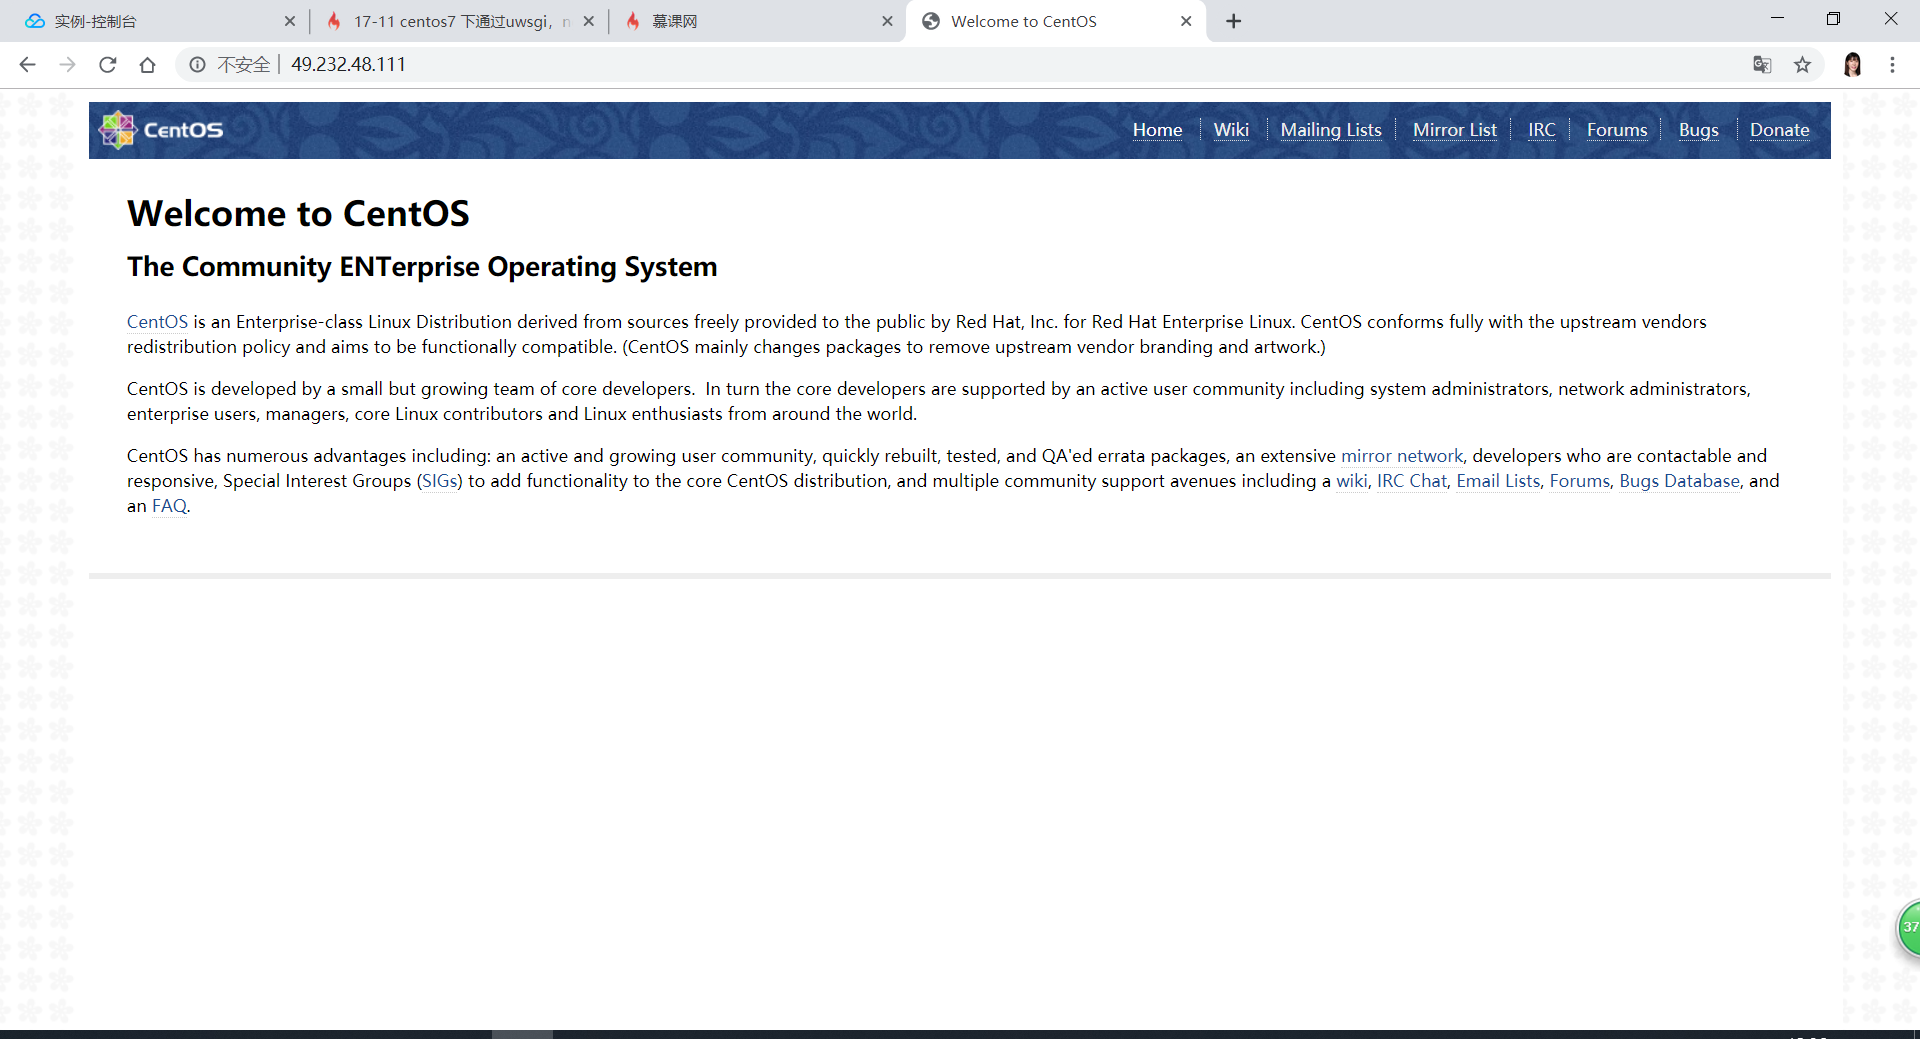Go back to the previous page
Viewport: 1920px width, 1039px height.
point(27,65)
